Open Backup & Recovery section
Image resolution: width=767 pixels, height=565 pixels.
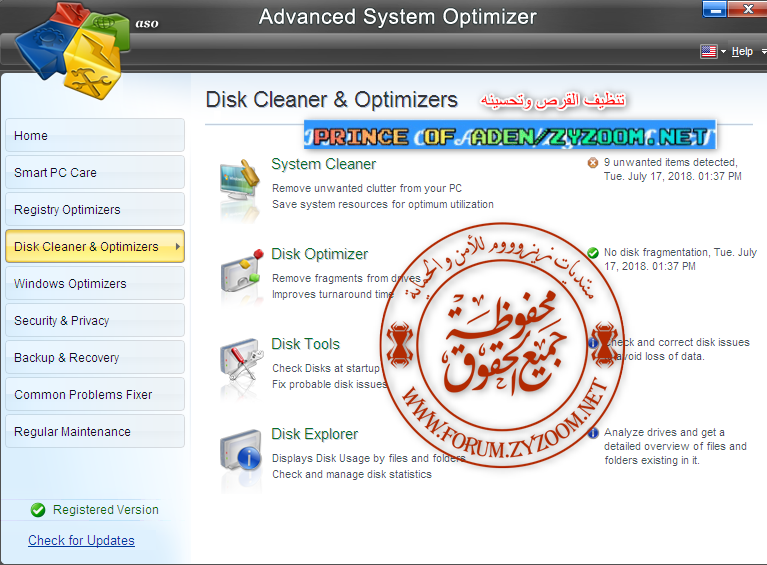(x=95, y=358)
